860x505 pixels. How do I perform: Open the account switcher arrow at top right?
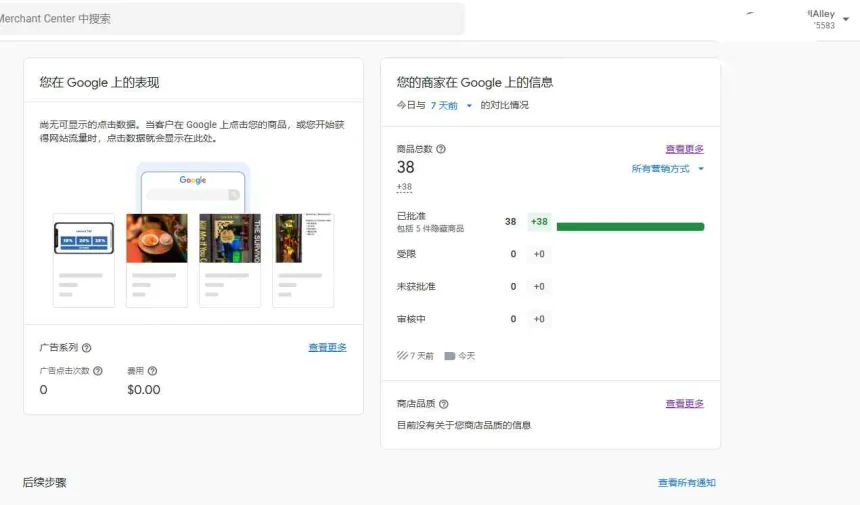tap(846, 19)
